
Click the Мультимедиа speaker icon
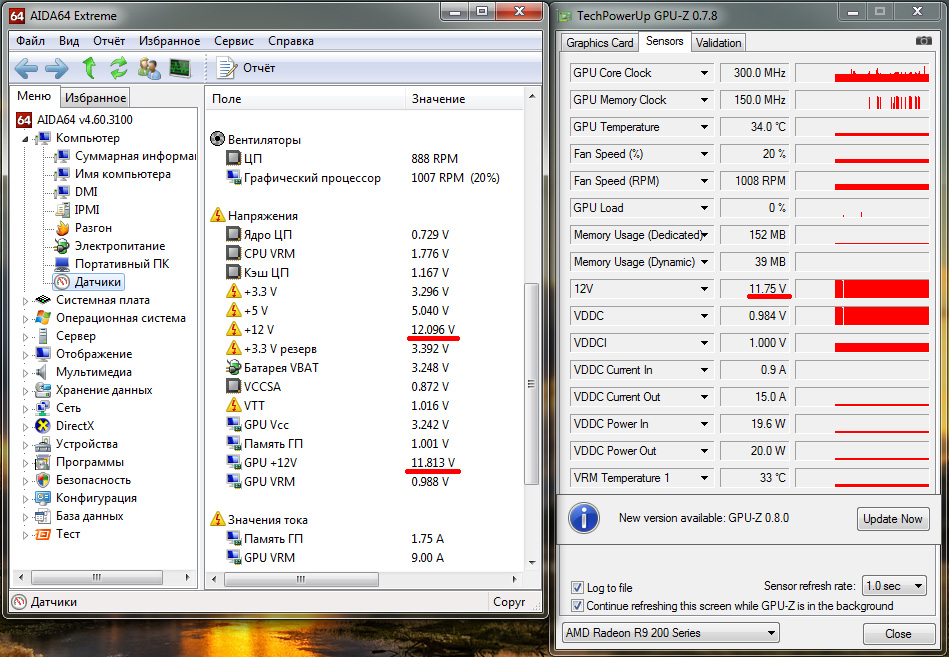coord(42,372)
